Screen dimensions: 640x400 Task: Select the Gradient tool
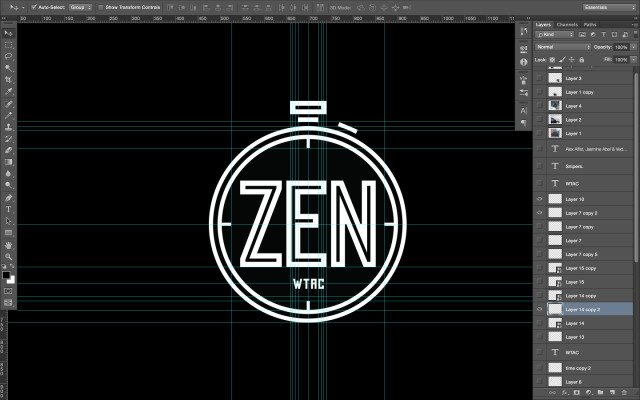tap(8, 160)
